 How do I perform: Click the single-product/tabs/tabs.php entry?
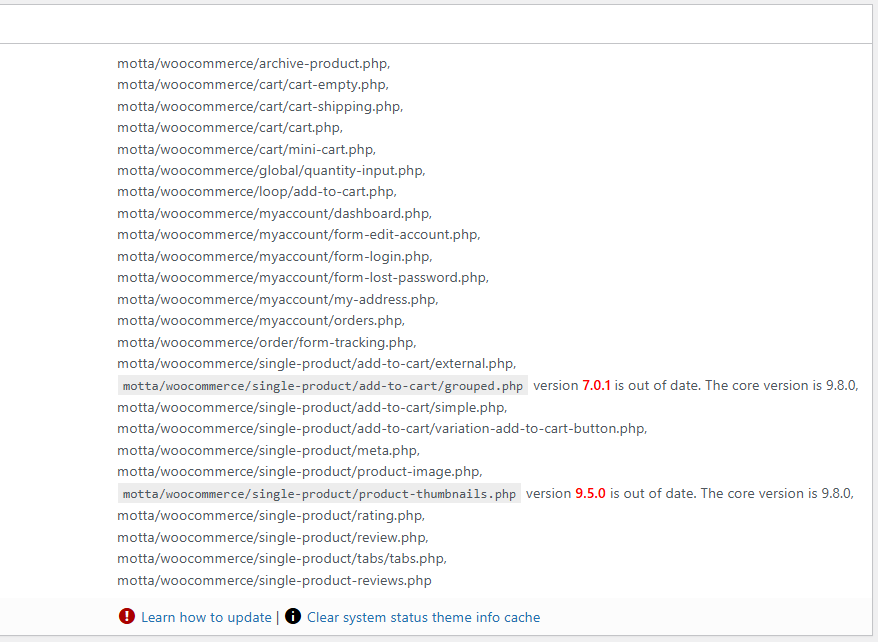282,559
